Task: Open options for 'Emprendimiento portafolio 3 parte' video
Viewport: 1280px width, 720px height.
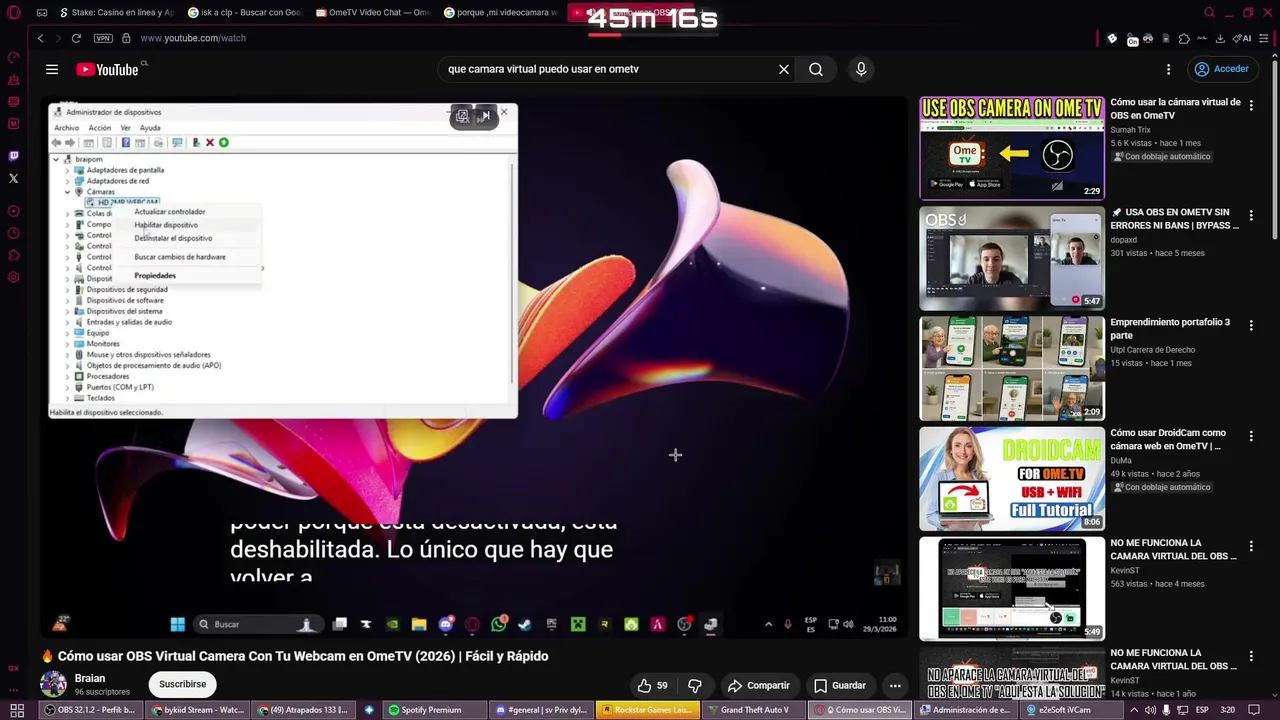Action: click(1251, 325)
